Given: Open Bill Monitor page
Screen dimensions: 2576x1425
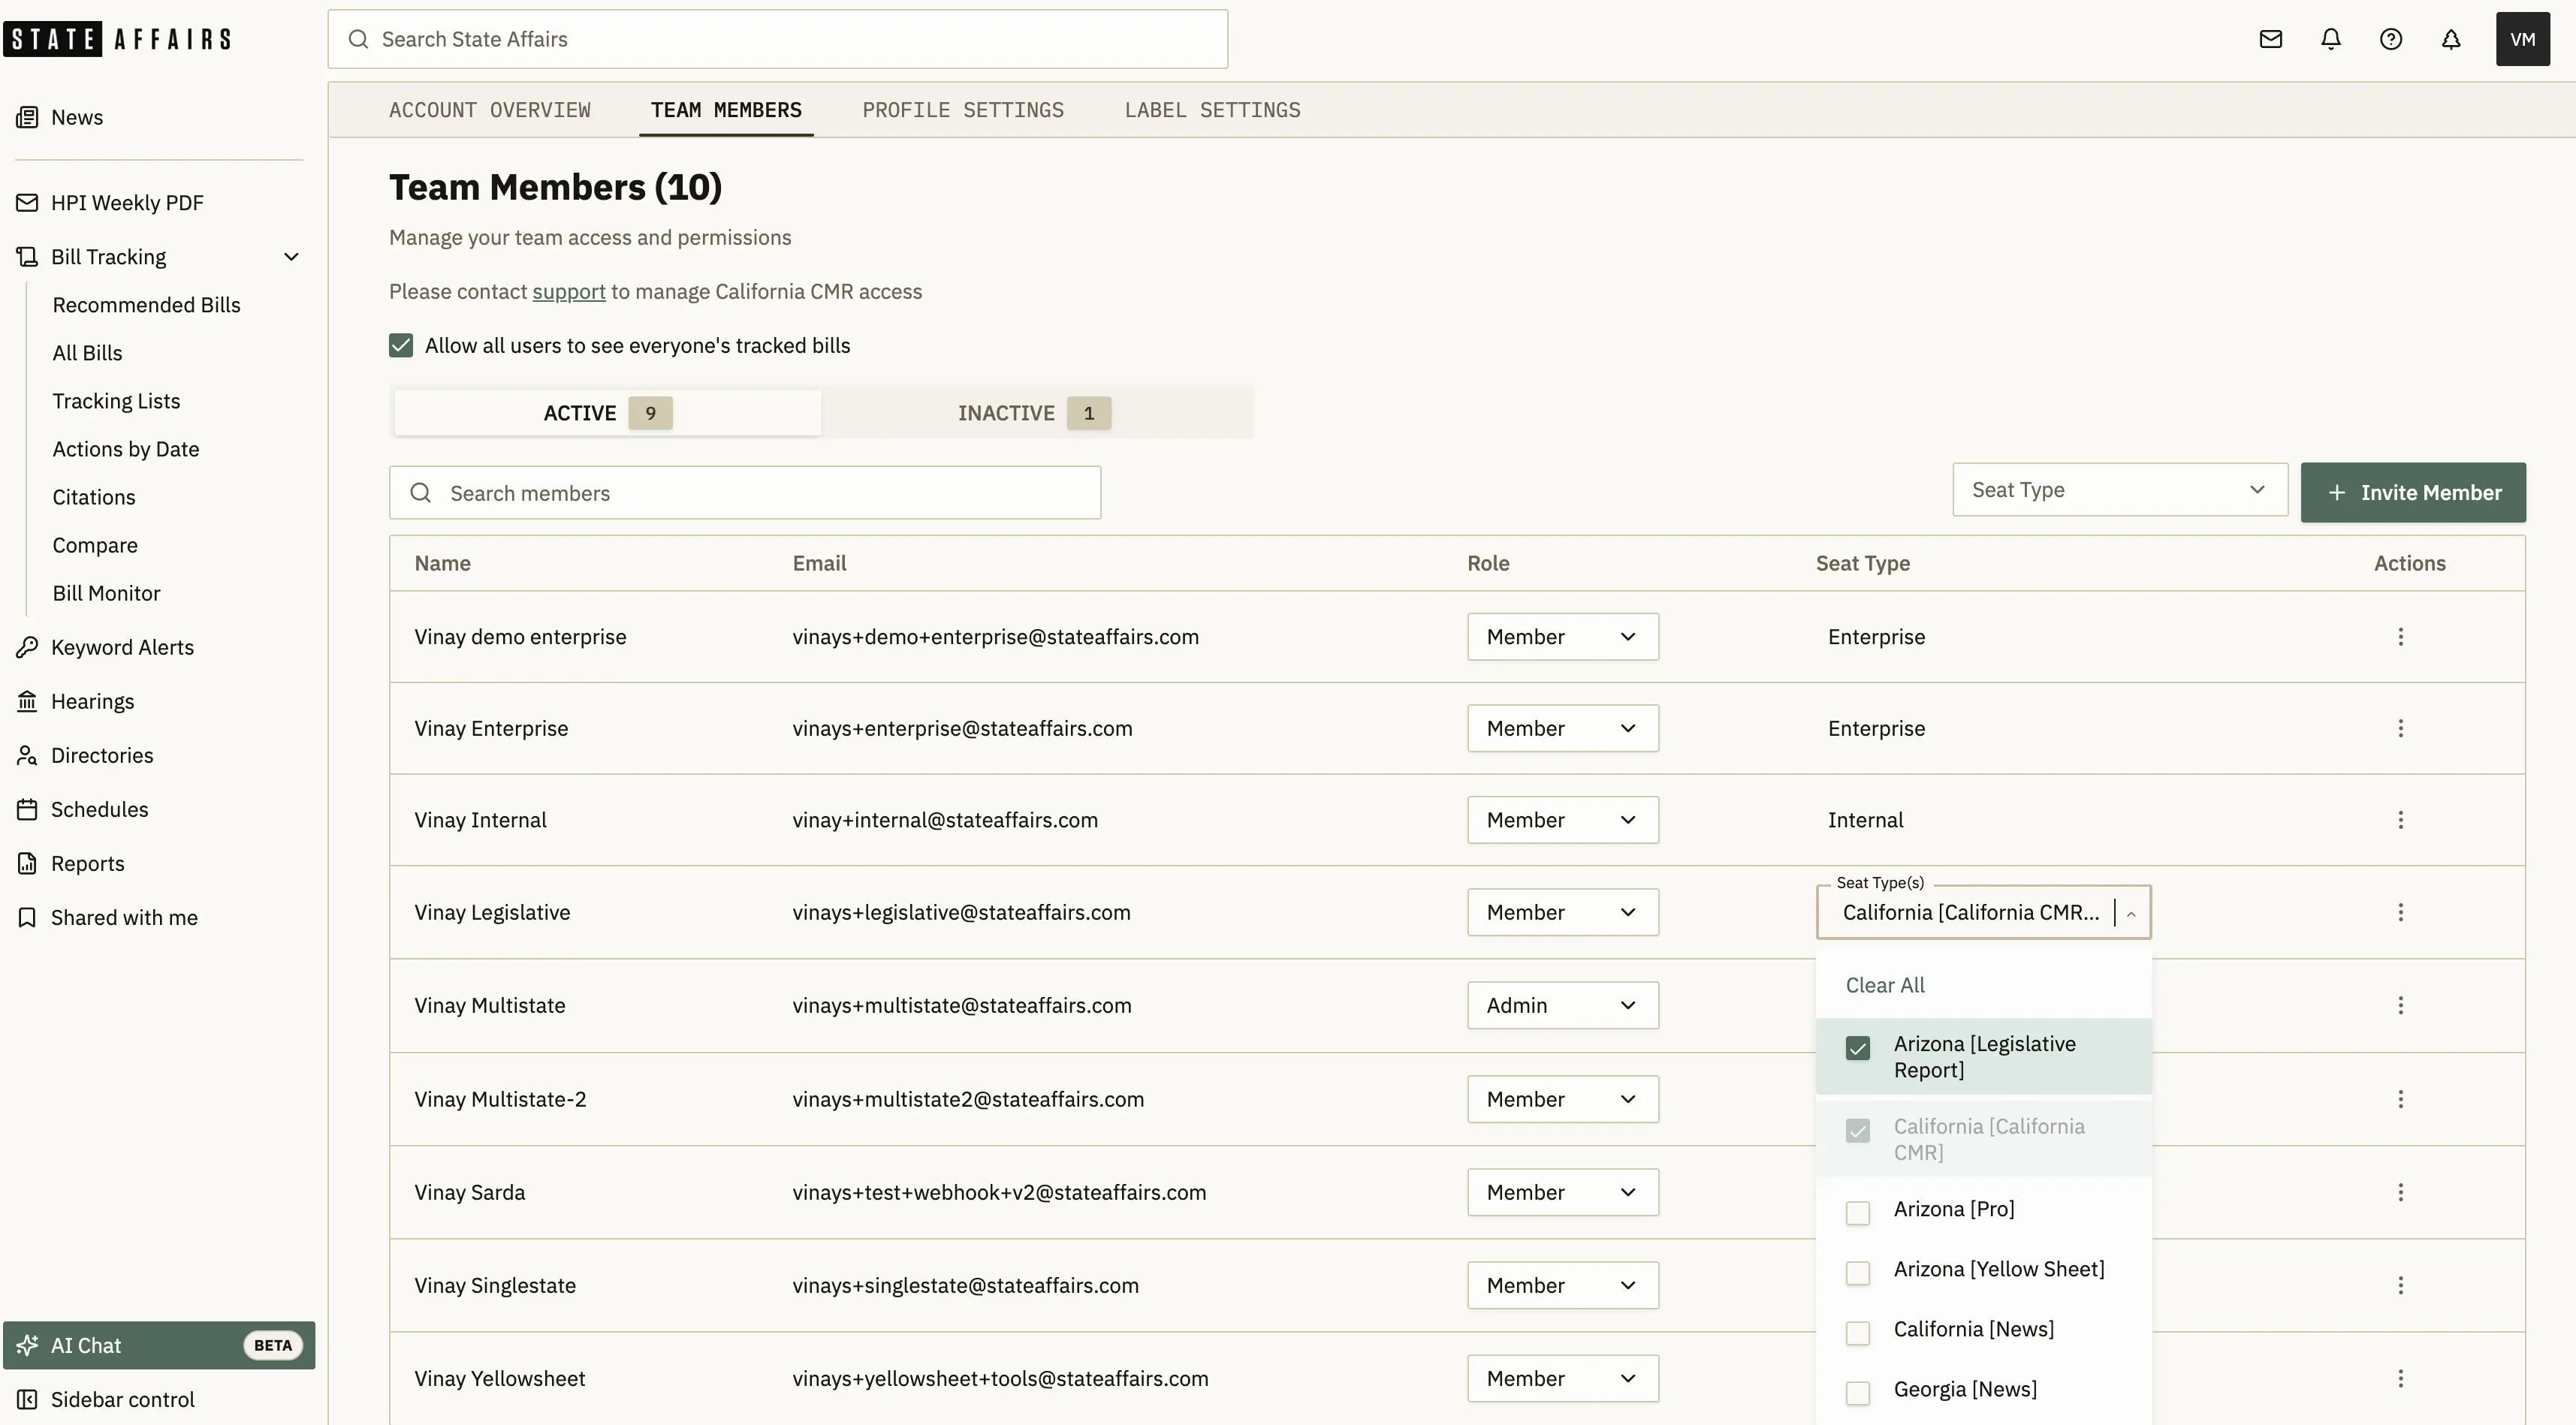Looking at the screenshot, I should [106, 593].
